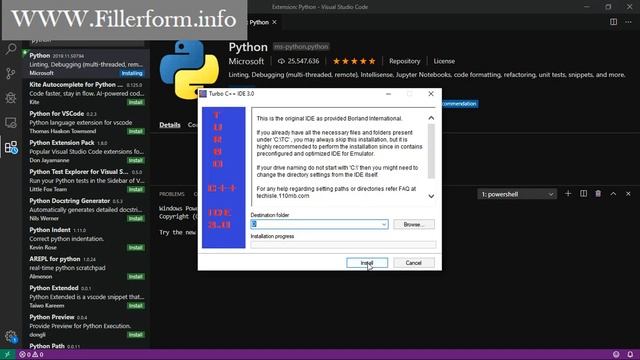Image resolution: width=640 pixels, height=360 pixels.
Task: Open the 1: powershell terminal dropdown
Action: click(516, 194)
